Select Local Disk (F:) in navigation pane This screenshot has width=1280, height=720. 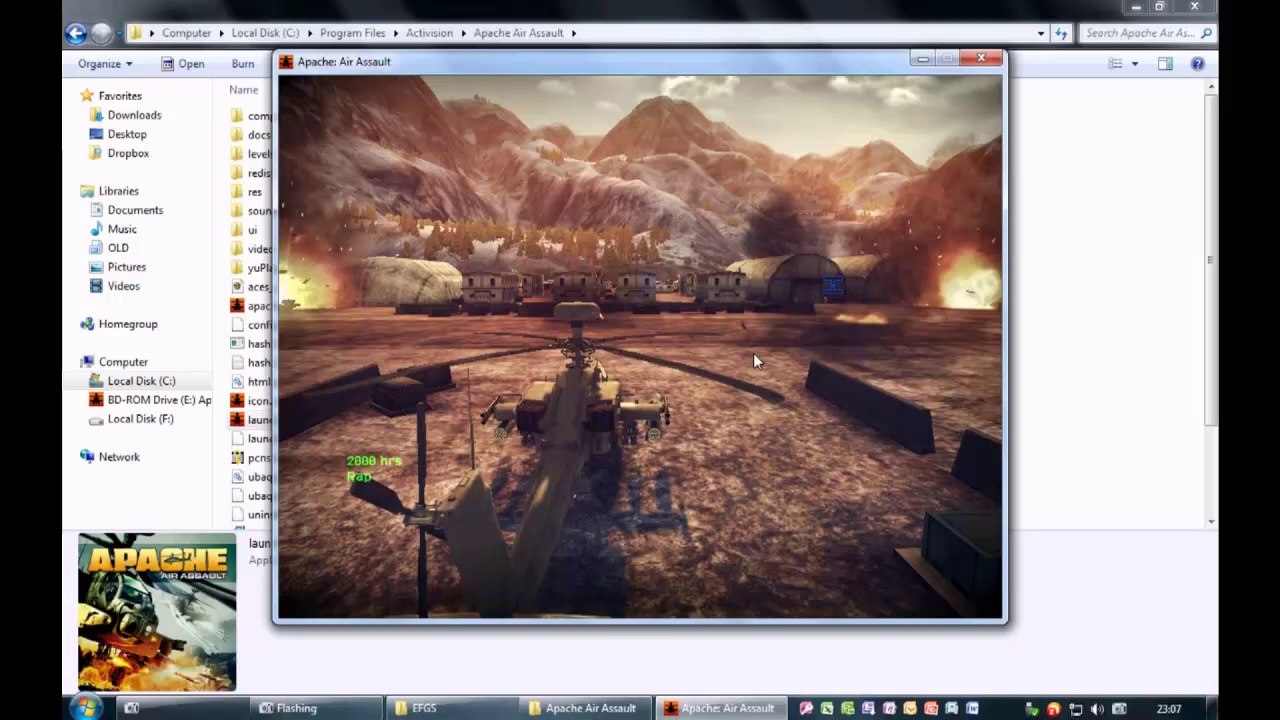(x=140, y=419)
